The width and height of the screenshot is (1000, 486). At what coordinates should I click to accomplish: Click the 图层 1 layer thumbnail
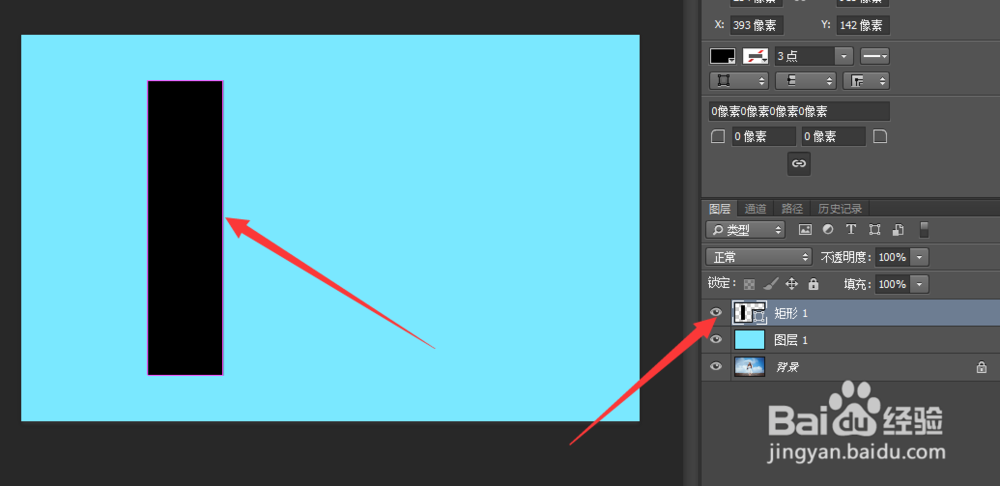pyautogui.click(x=749, y=339)
